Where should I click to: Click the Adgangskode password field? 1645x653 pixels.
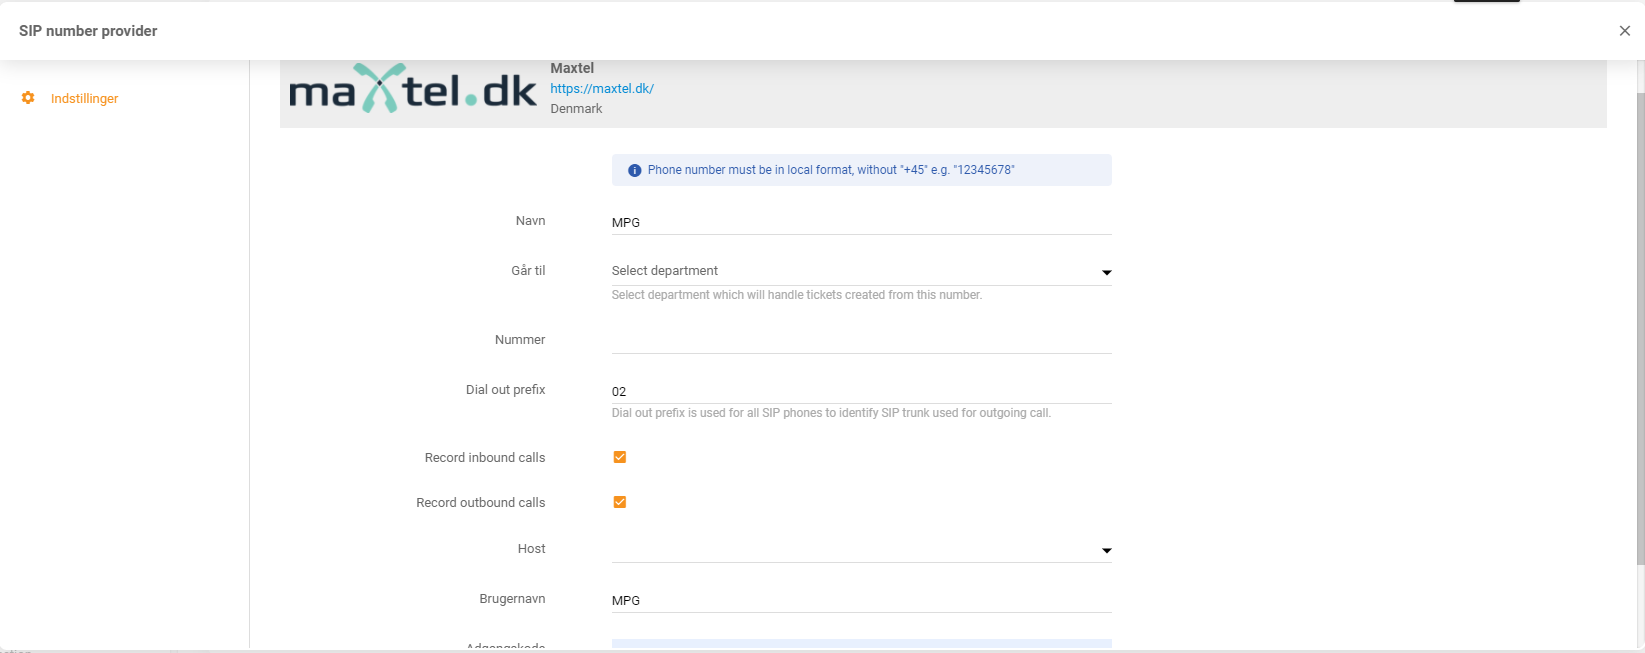[860, 645]
